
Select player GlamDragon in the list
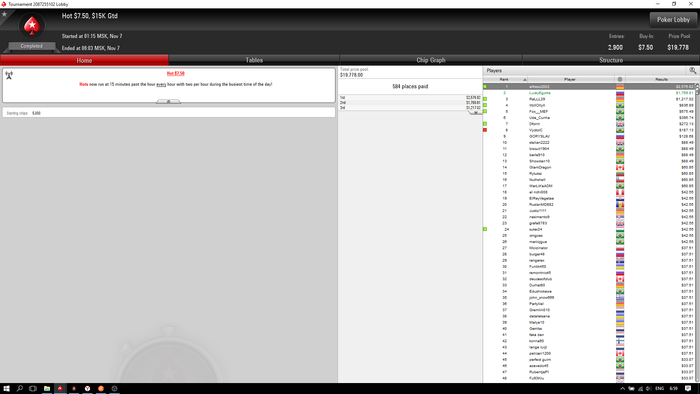click(x=589, y=167)
